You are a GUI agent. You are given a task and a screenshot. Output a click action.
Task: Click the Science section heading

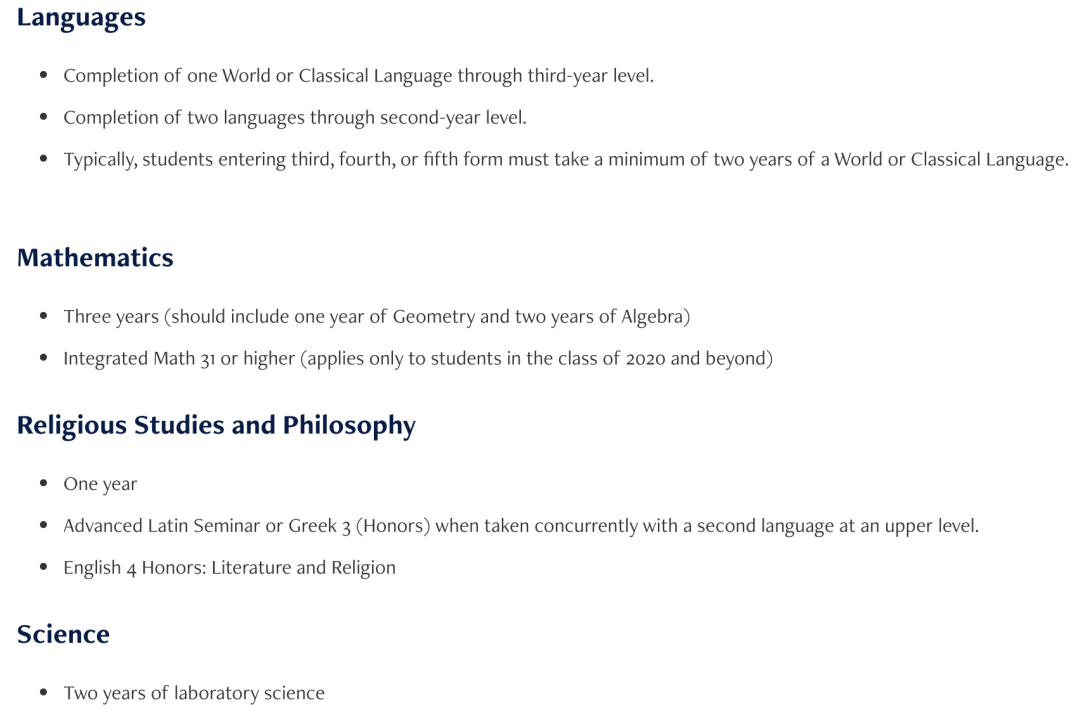tap(63, 634)
